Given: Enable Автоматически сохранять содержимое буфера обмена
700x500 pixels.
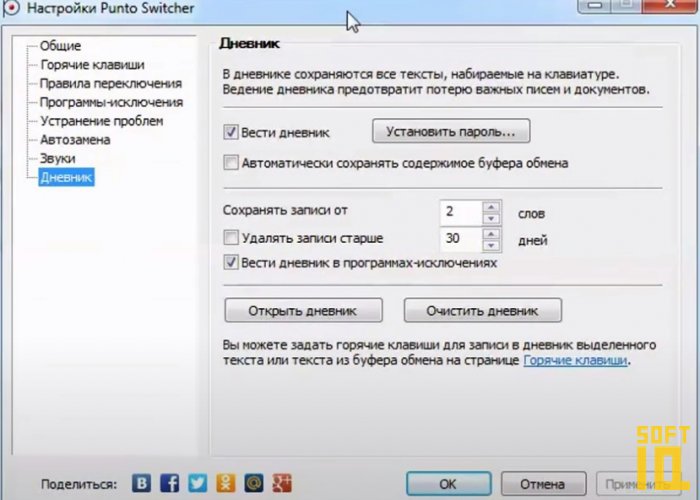Looking at the screenshot, I should [231, 162].
